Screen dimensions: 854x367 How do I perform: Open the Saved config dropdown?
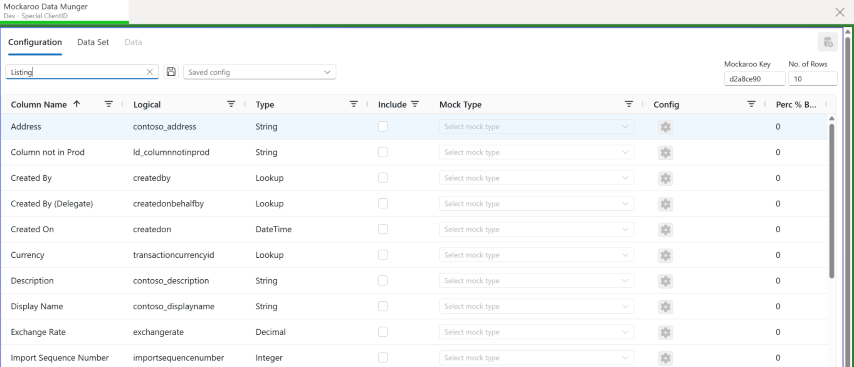click(x=259, y=72)
